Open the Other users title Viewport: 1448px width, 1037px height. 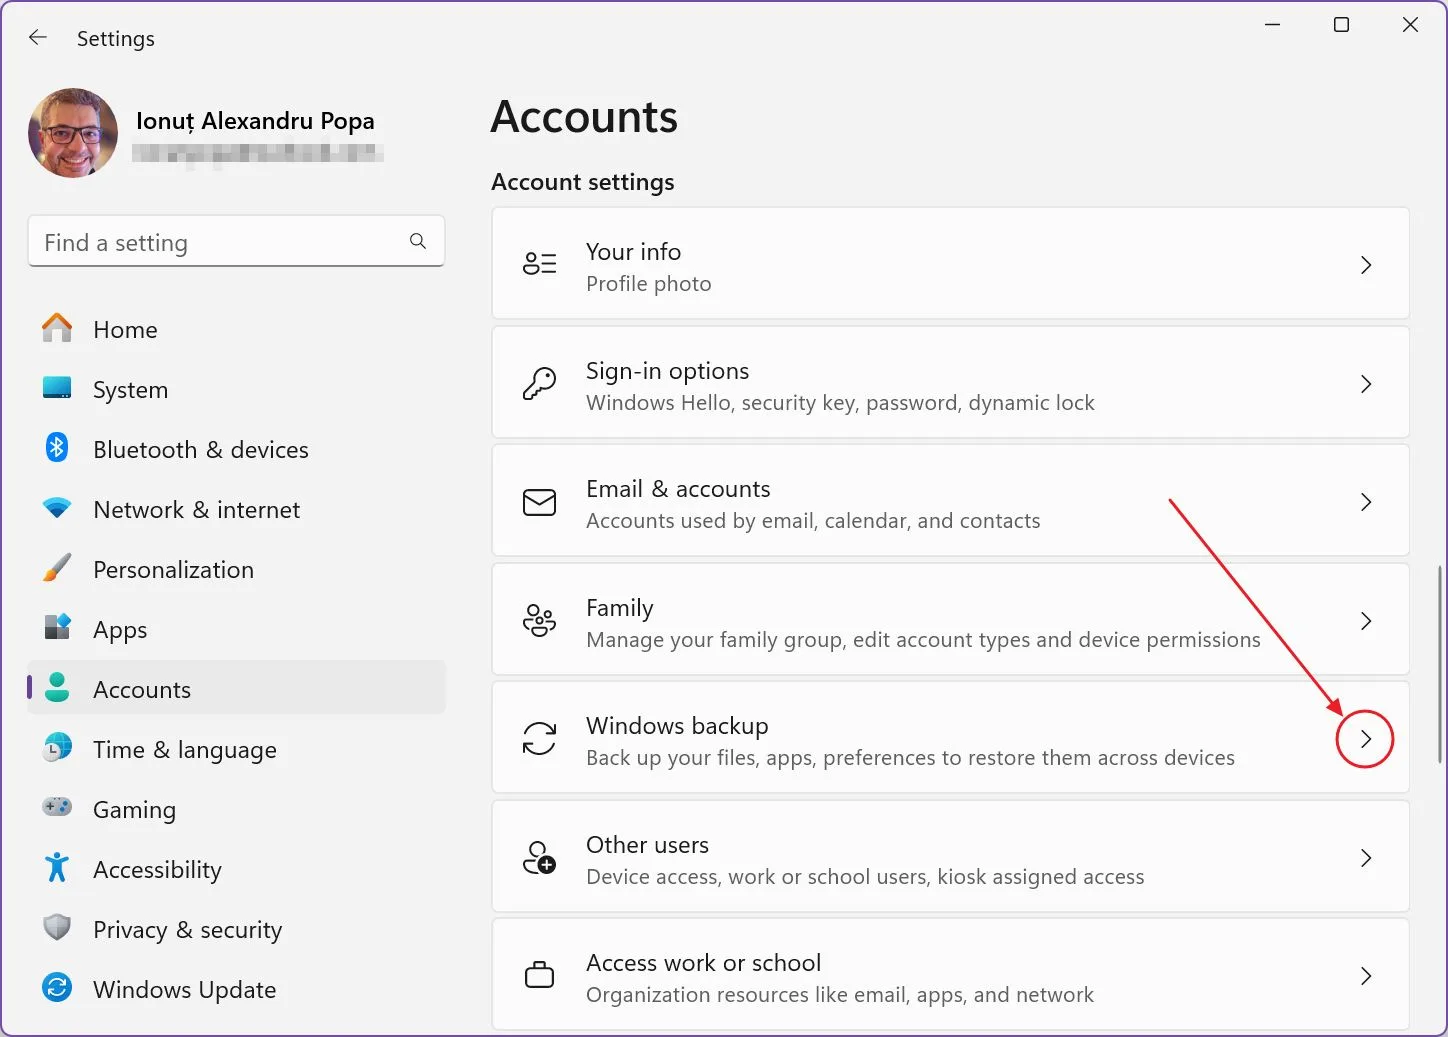(x=647, y=845)
